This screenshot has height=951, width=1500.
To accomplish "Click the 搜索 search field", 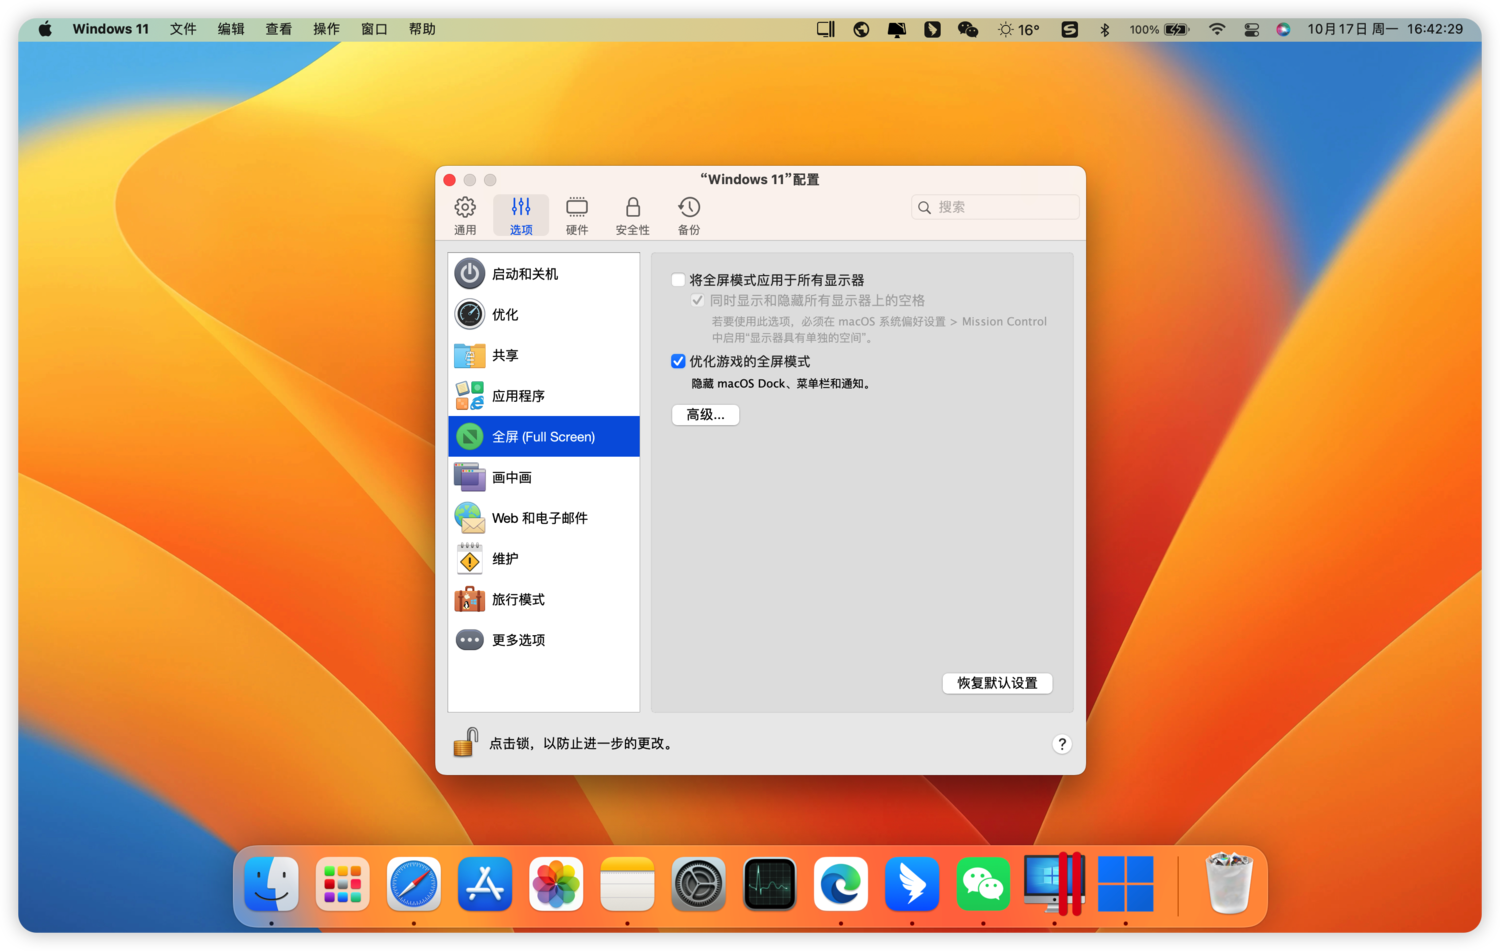I will (995, 207).
